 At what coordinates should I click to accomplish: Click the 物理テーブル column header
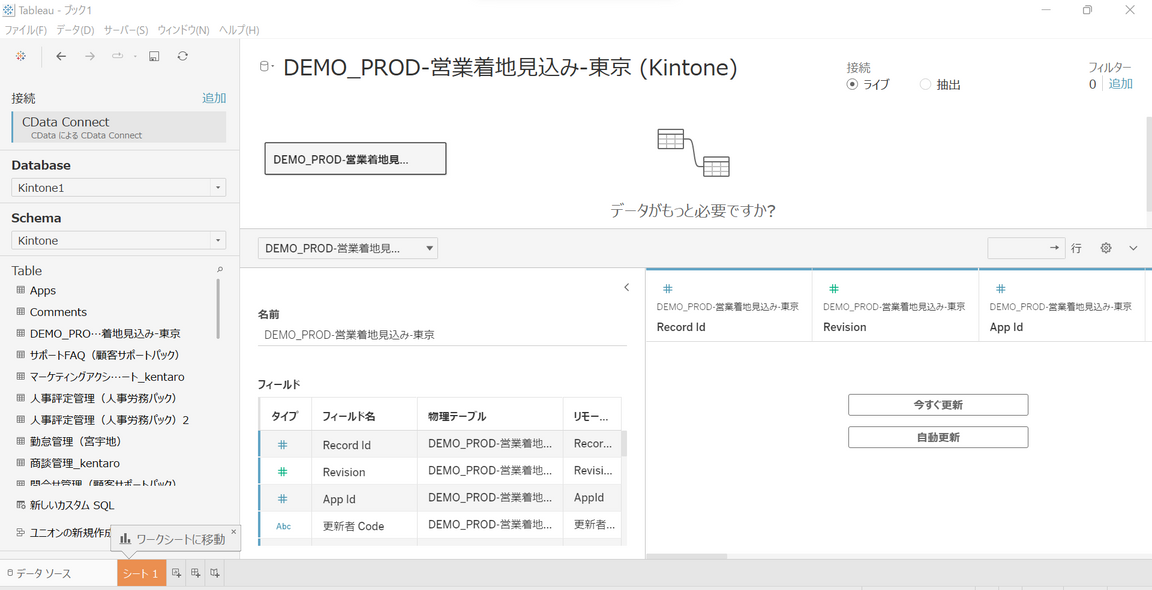click(x=490, y=417)
